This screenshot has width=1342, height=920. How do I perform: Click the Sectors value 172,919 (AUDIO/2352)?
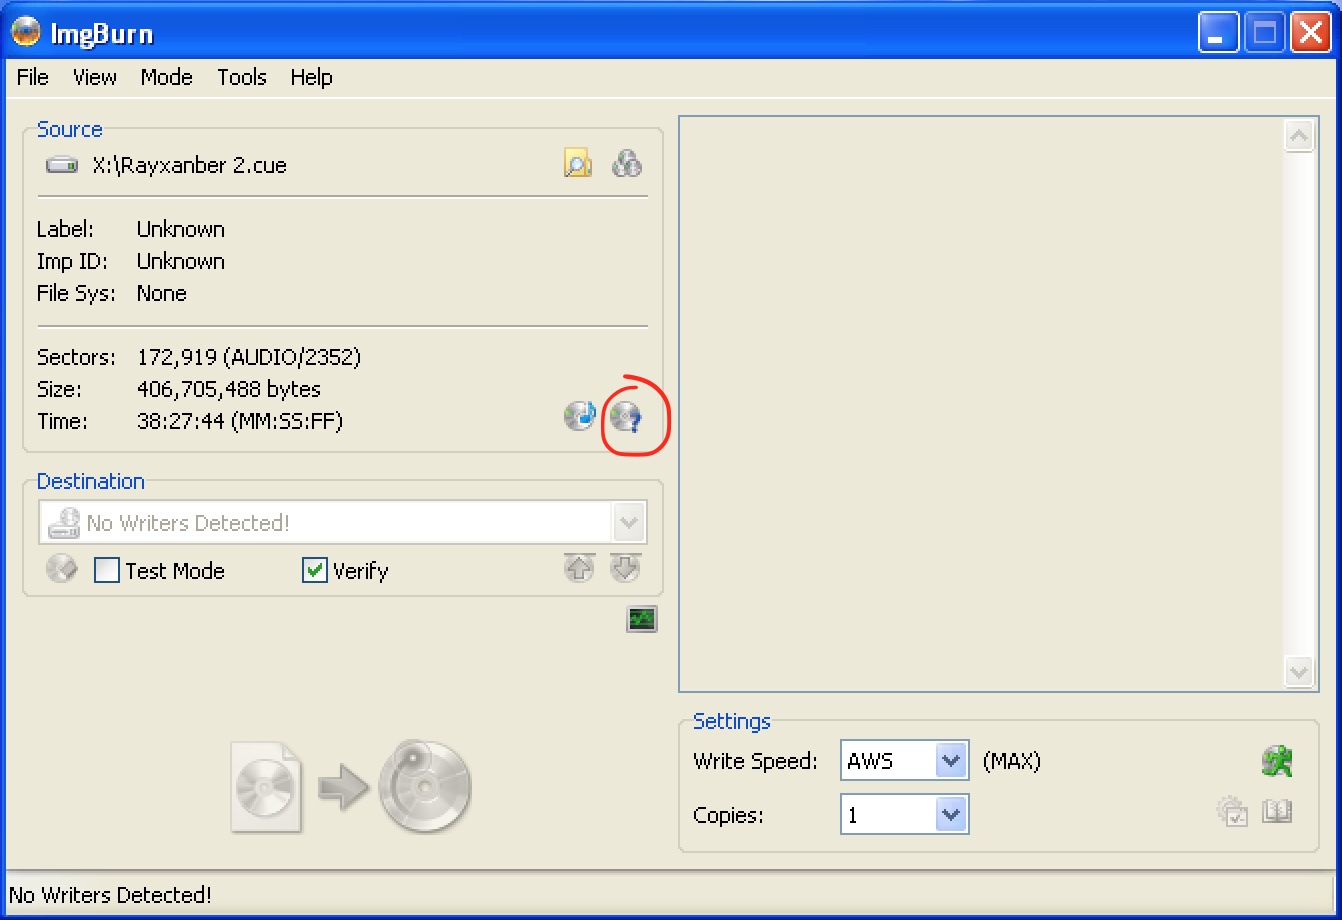(x=249, y=357)
